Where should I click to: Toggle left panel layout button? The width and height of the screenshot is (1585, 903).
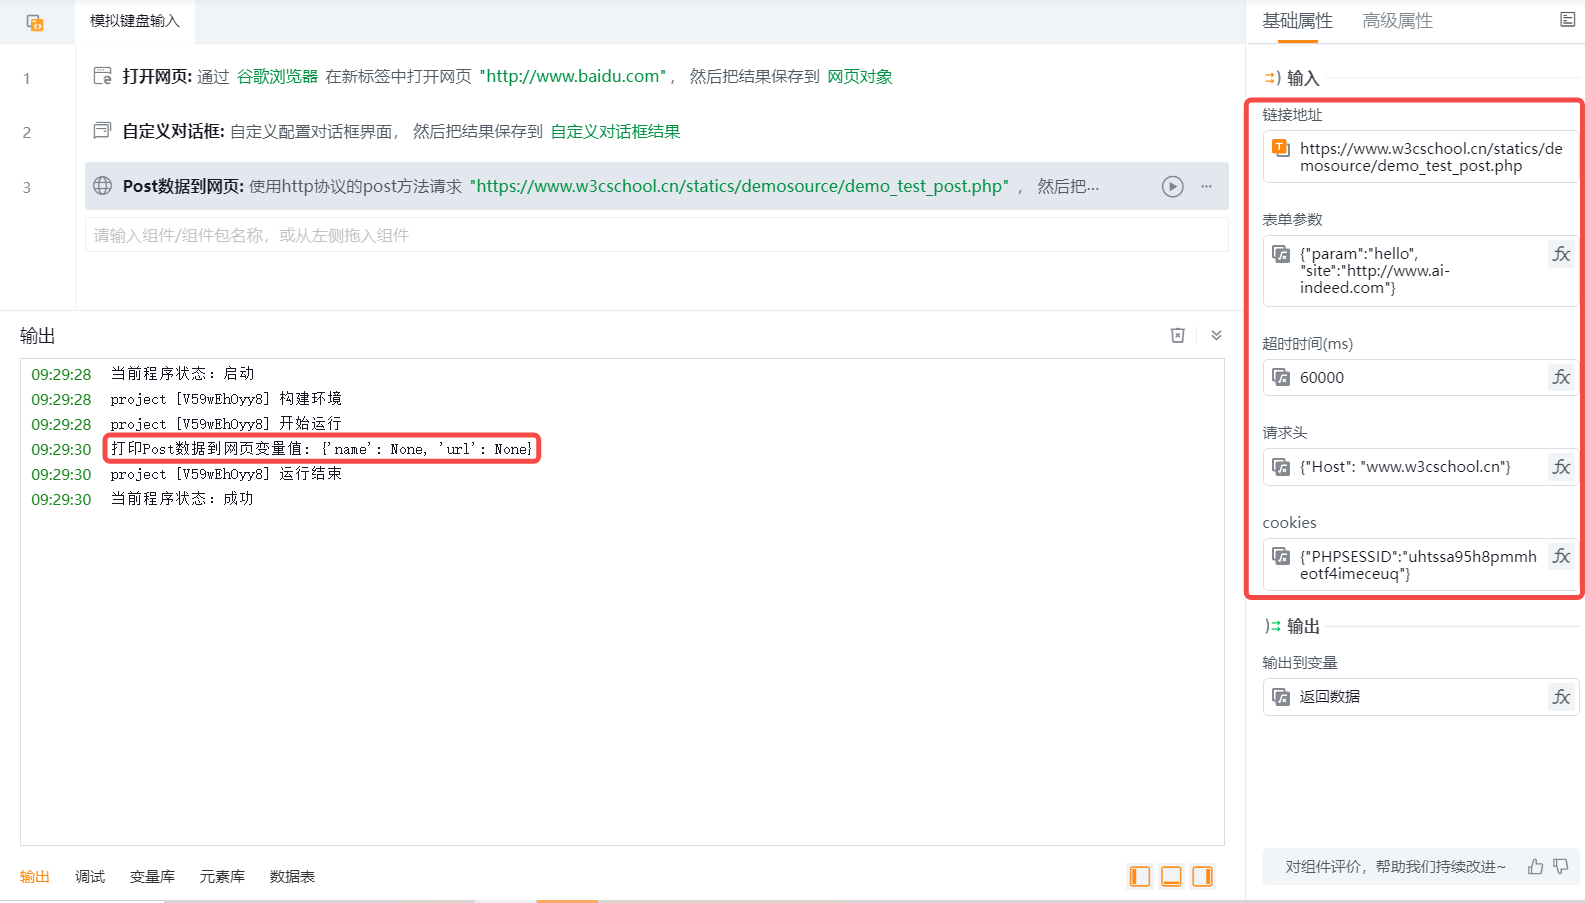point(1139,876)
